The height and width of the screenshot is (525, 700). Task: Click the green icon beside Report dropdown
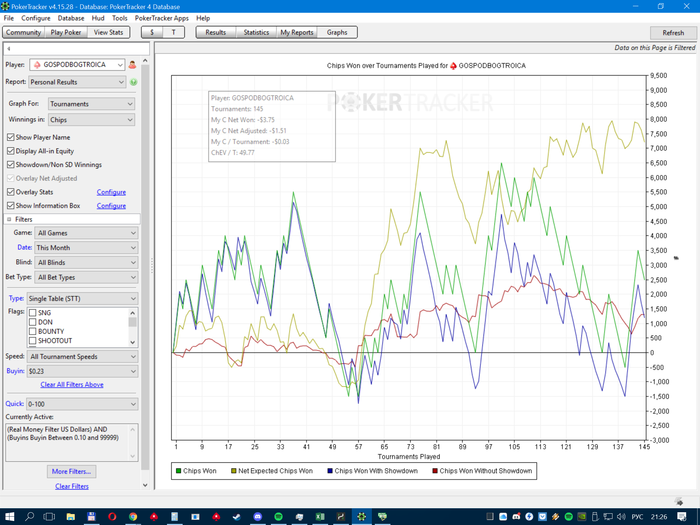tap(133, 82)
